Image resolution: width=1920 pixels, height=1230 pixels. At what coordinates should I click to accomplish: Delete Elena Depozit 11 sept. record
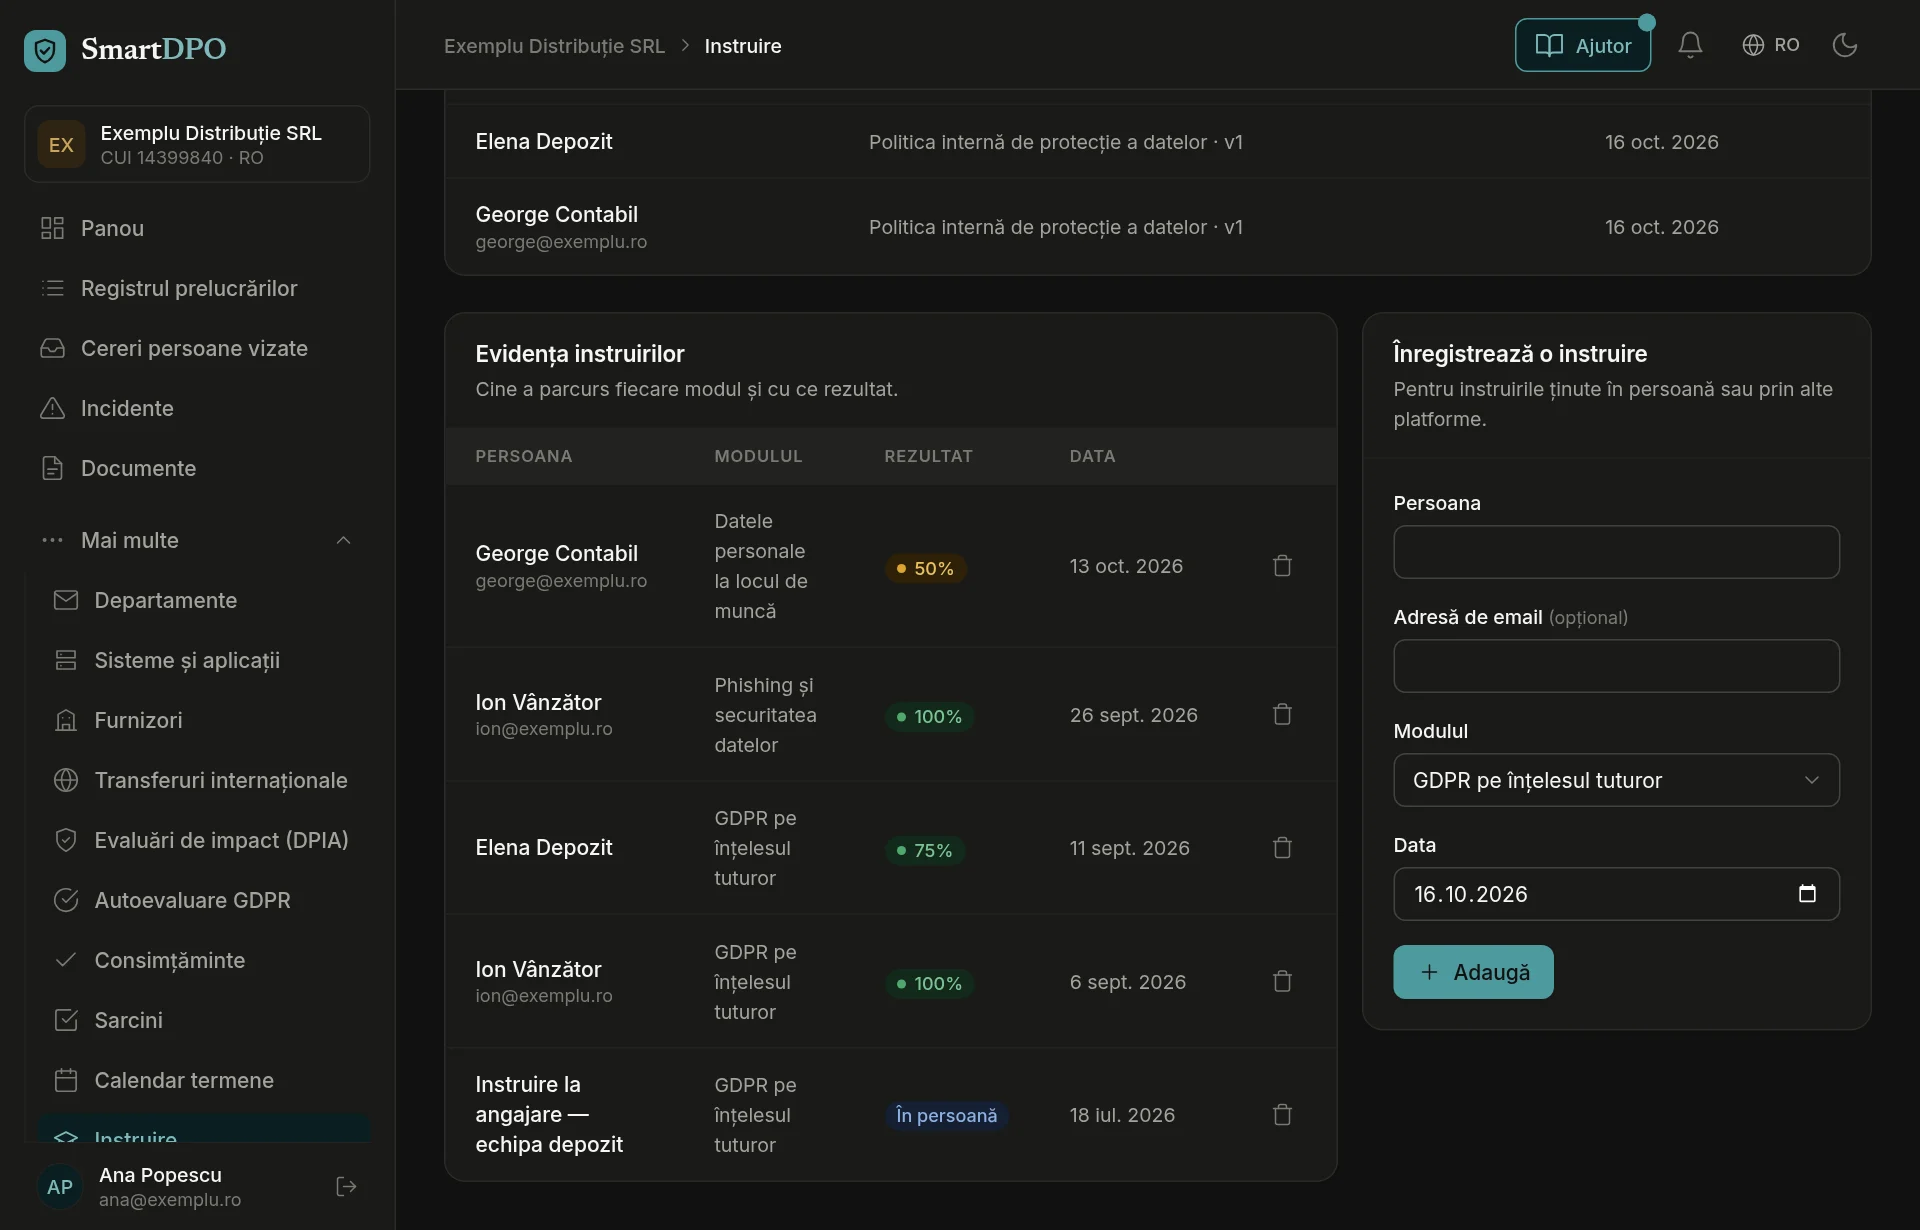point(1282,848)
